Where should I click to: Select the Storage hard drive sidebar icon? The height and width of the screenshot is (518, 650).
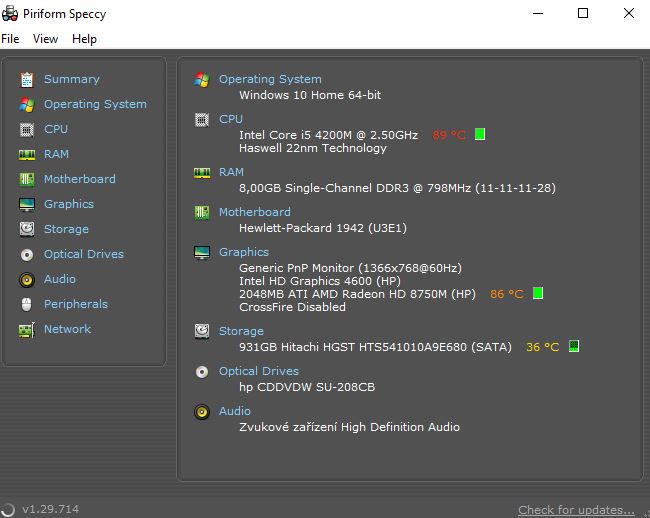click(x=27, y=229)
